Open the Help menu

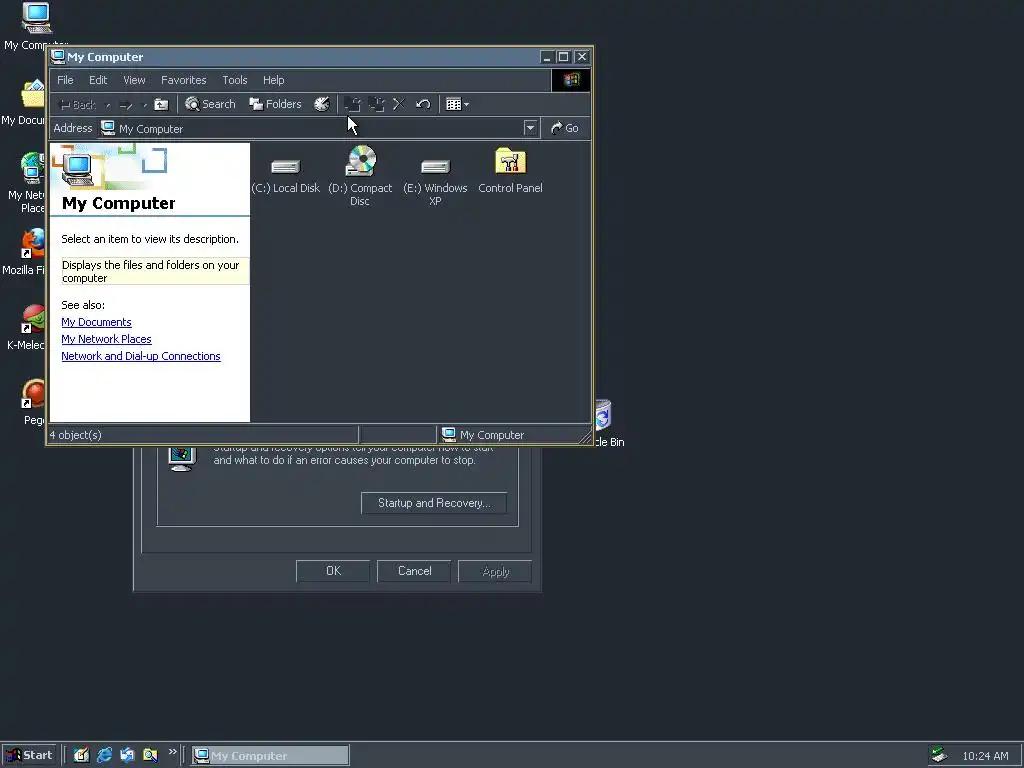coord(274,80)
